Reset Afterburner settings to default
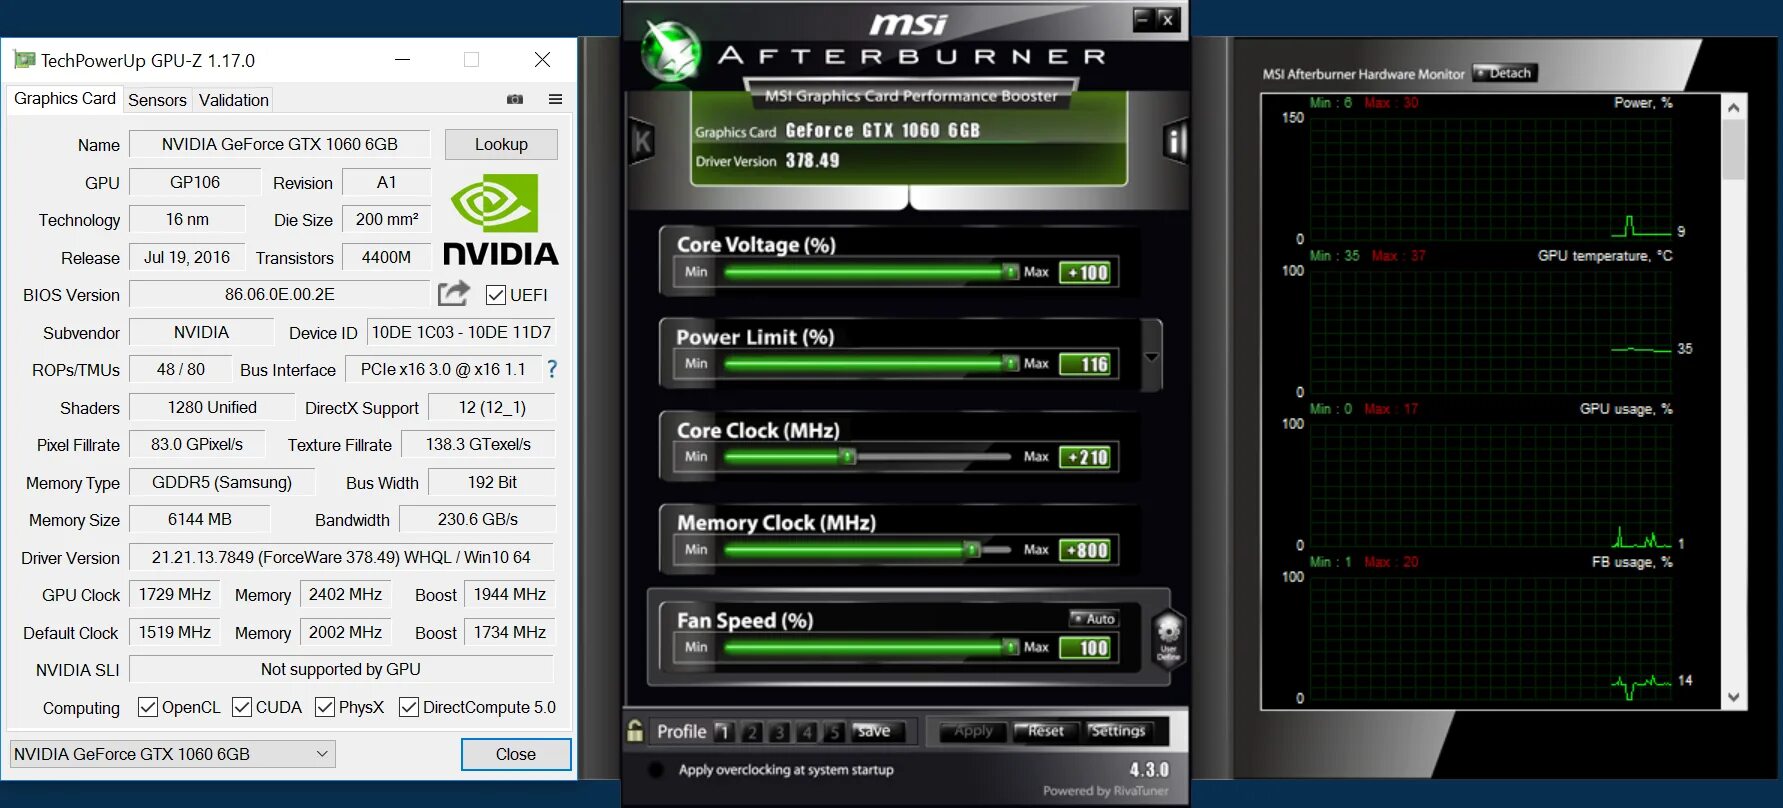Image resolution: width=1783 pixels, height=808 pixels. coord(1046,731)
